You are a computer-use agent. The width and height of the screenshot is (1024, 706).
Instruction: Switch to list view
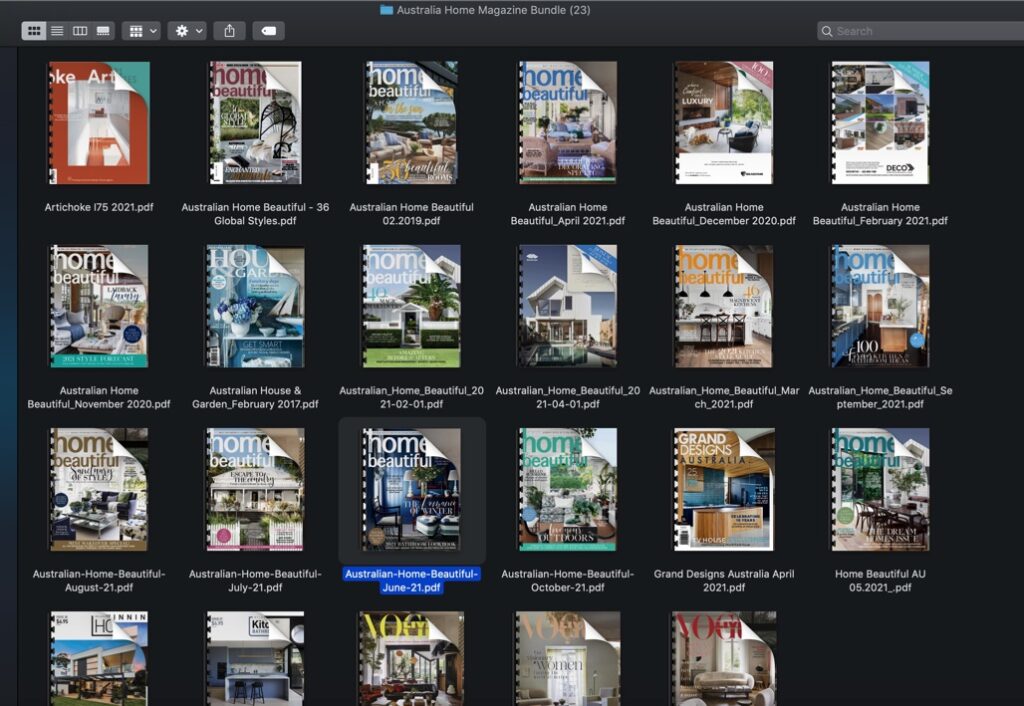pos(58,30)
